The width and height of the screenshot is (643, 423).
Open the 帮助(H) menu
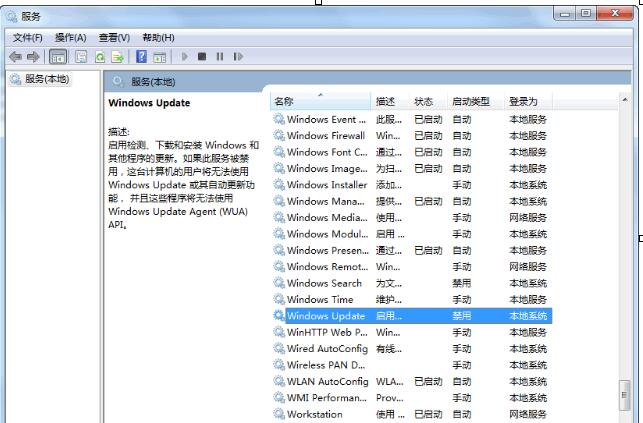(x=158, y=38)
